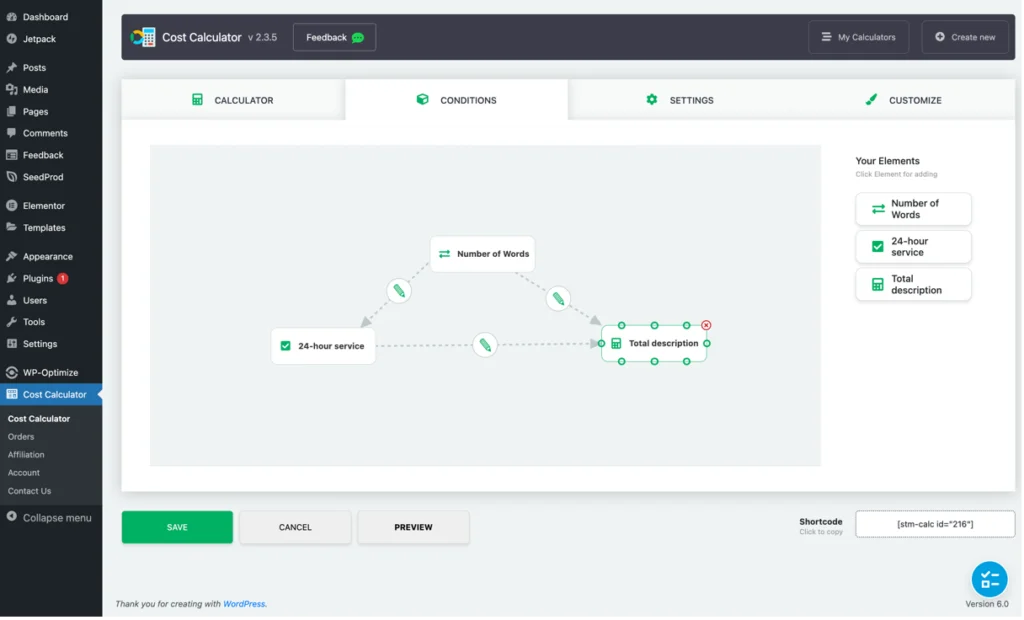Select the Conditions tab
The height and width of the screenshot is (620, 1024).
456,100
